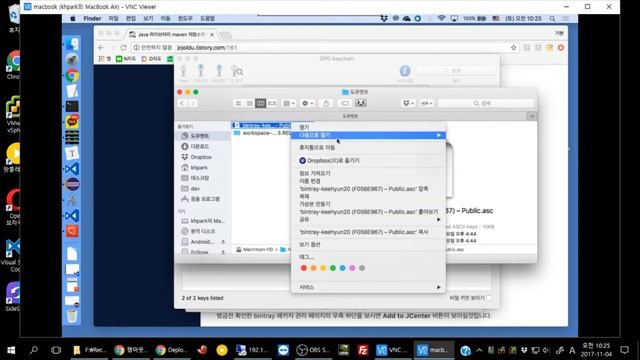Open the Wi-Fi status menu icon
This screenshot has height=360, width=640.
[441, 18]
